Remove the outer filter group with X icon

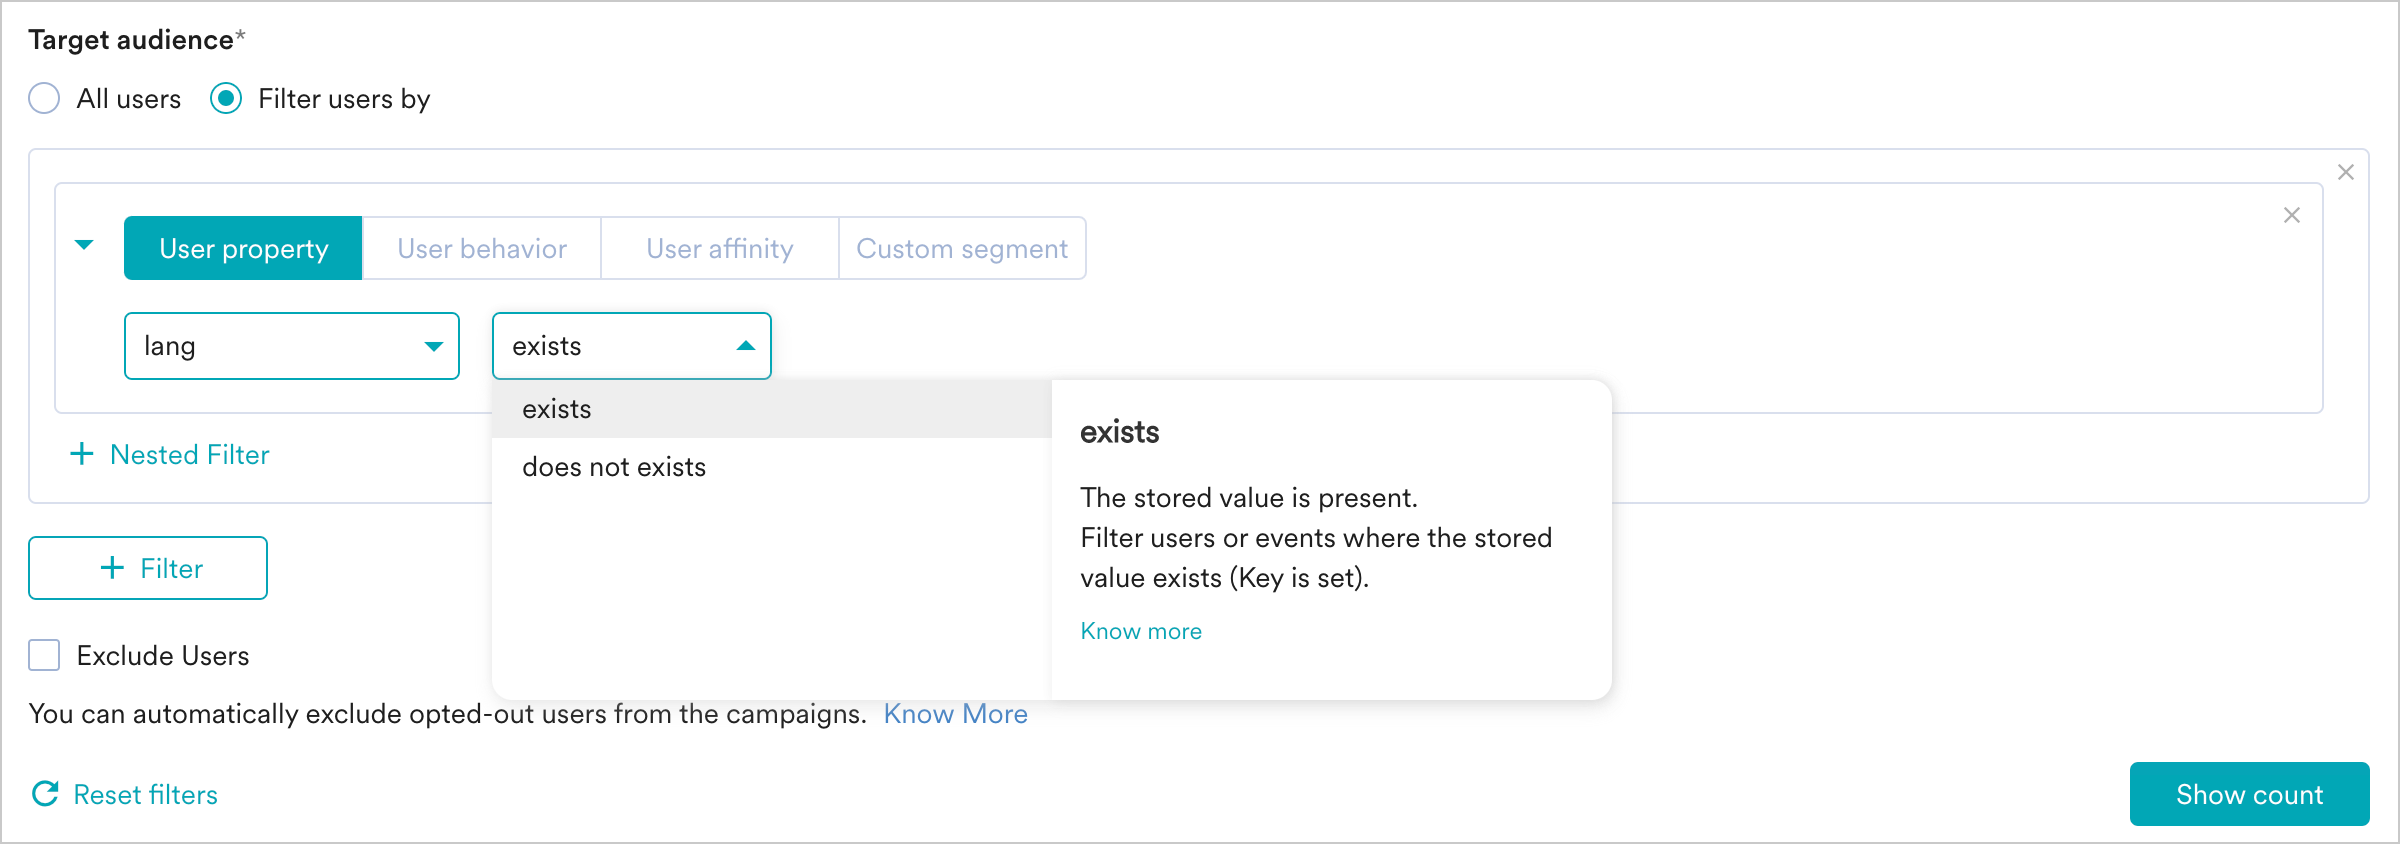coord(2345,172)
